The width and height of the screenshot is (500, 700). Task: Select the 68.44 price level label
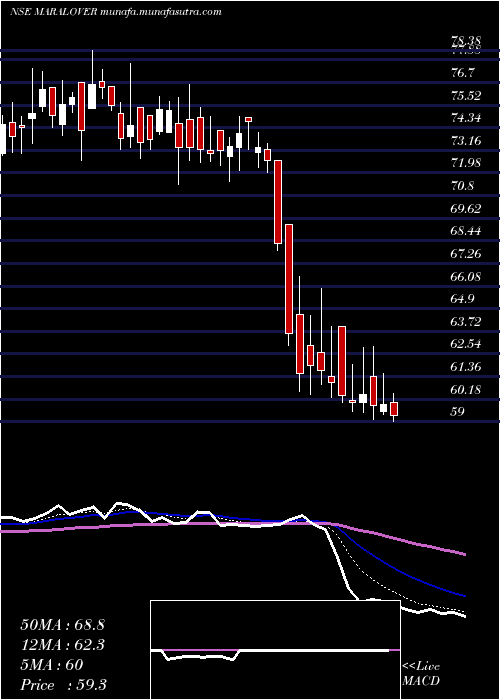(x=467, y=231)
